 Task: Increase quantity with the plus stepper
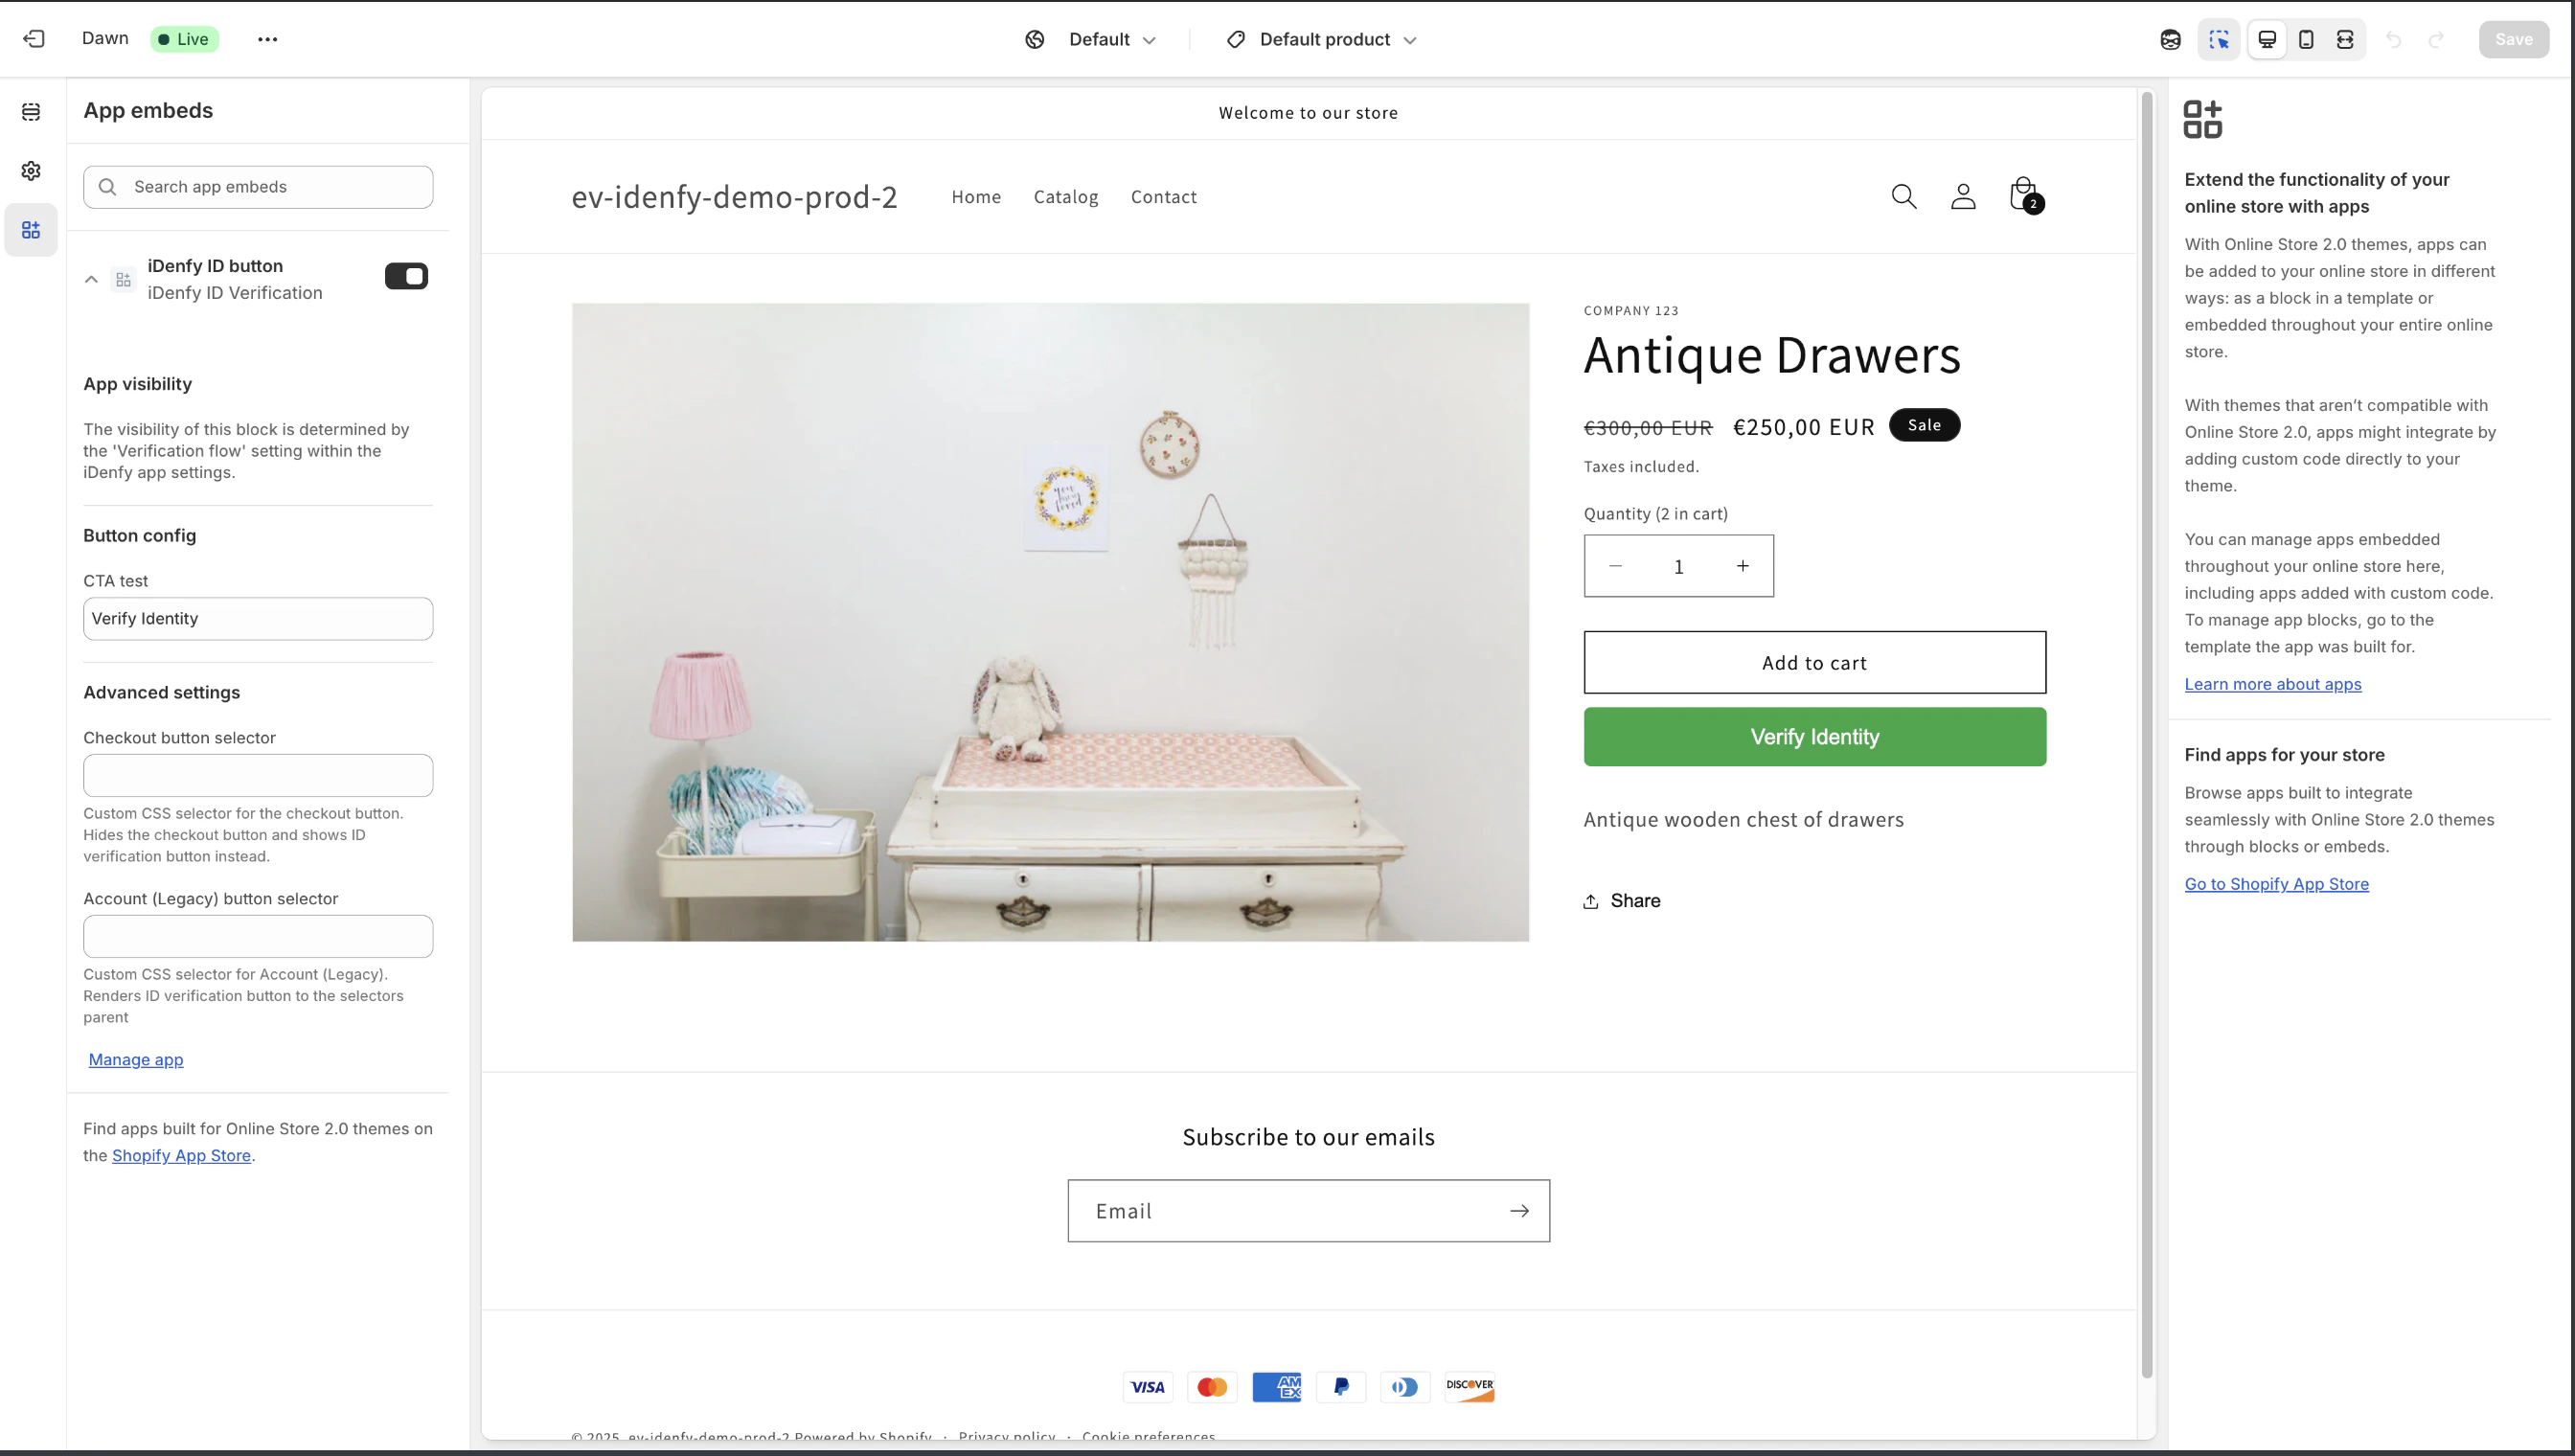[1742, 565]
